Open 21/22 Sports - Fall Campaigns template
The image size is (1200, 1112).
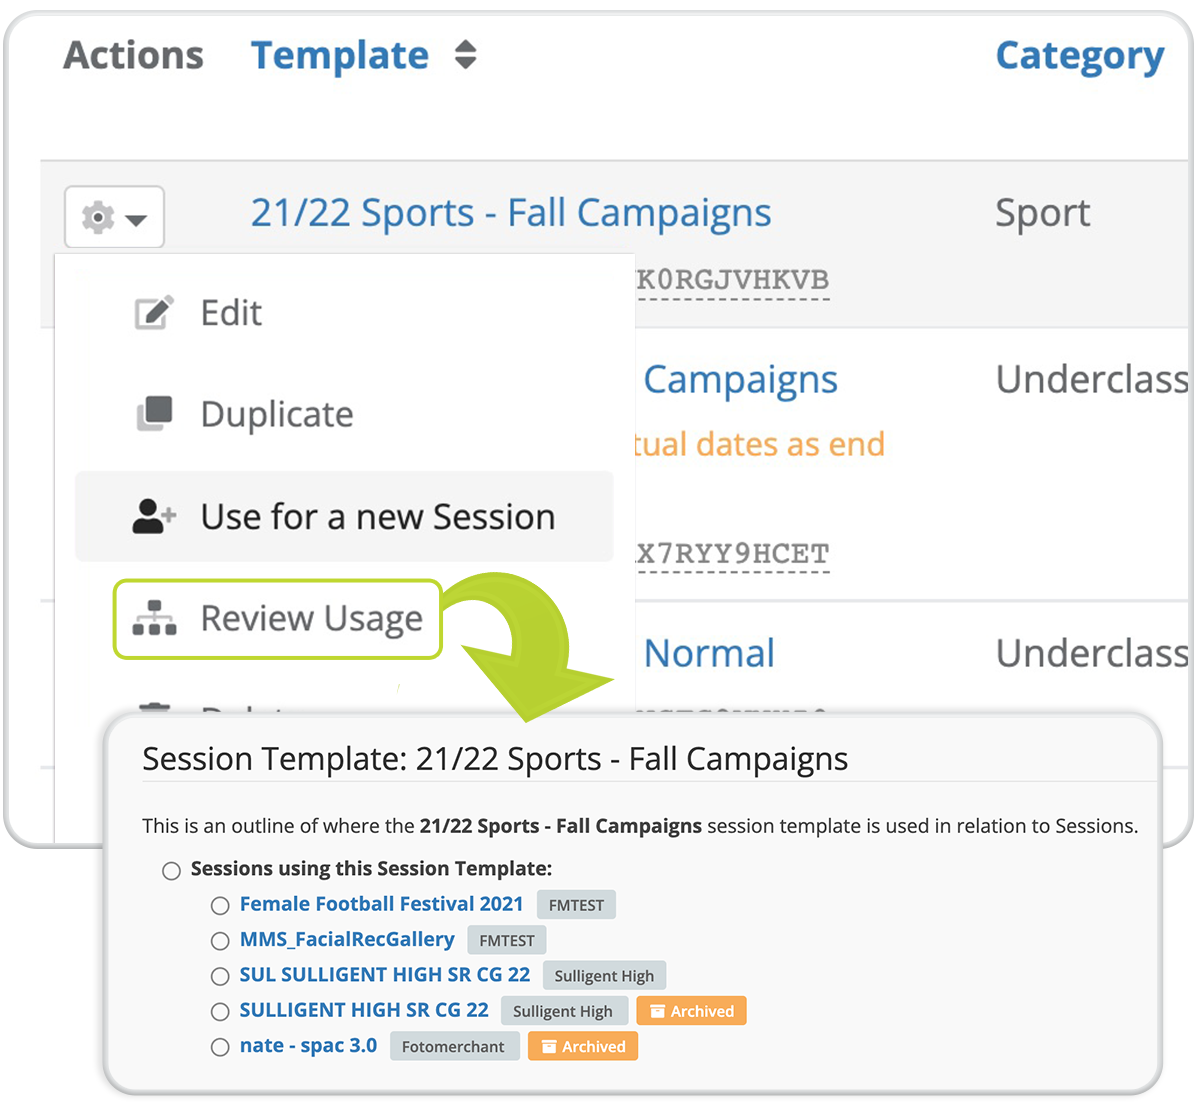pos(511,213)
